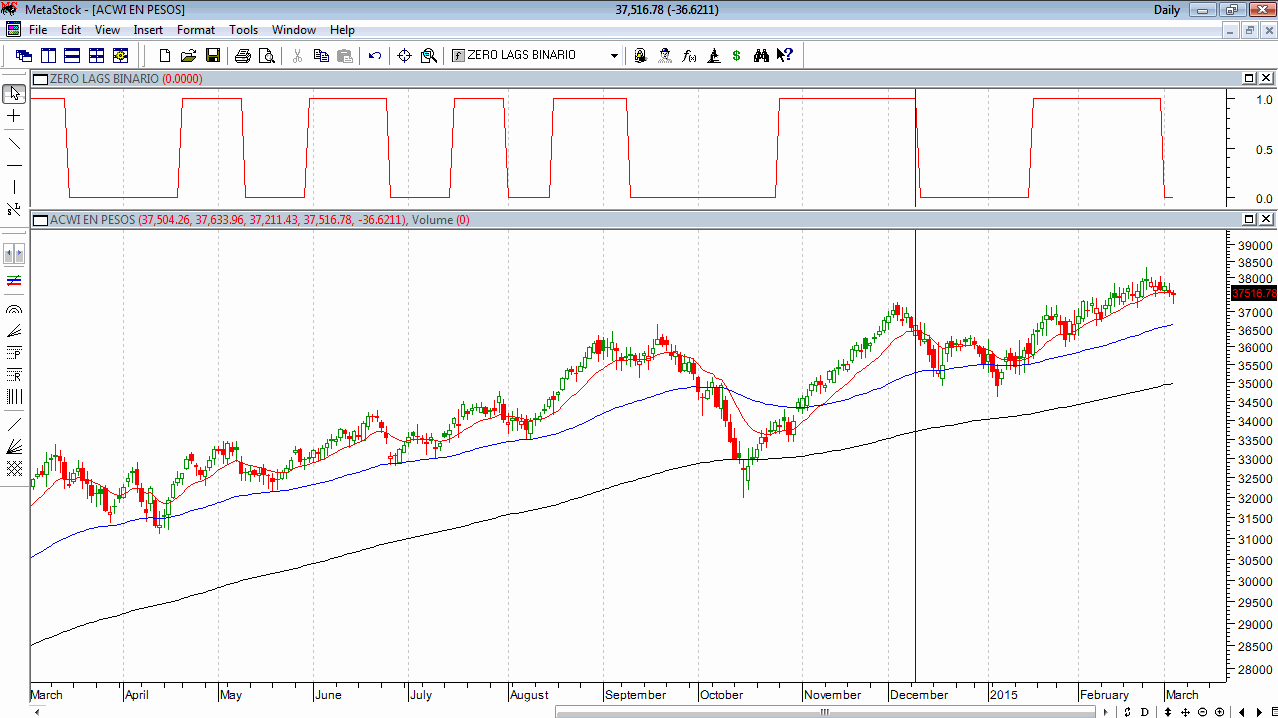Viewport: 1278px width, 718px height.
Task: Open the Insert menu
Action: coord(148,30)
